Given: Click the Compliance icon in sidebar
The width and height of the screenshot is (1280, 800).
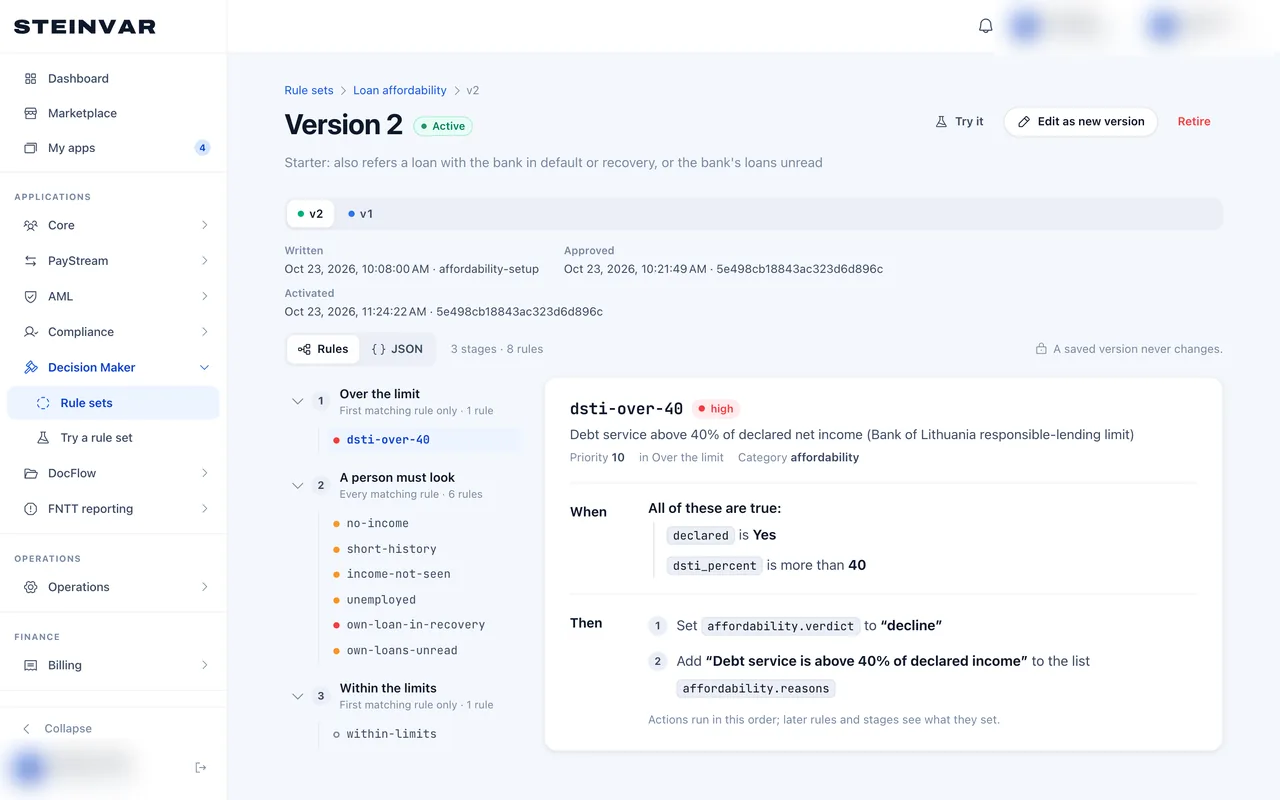Looking at the screenshot, I should tap(30, 332).
